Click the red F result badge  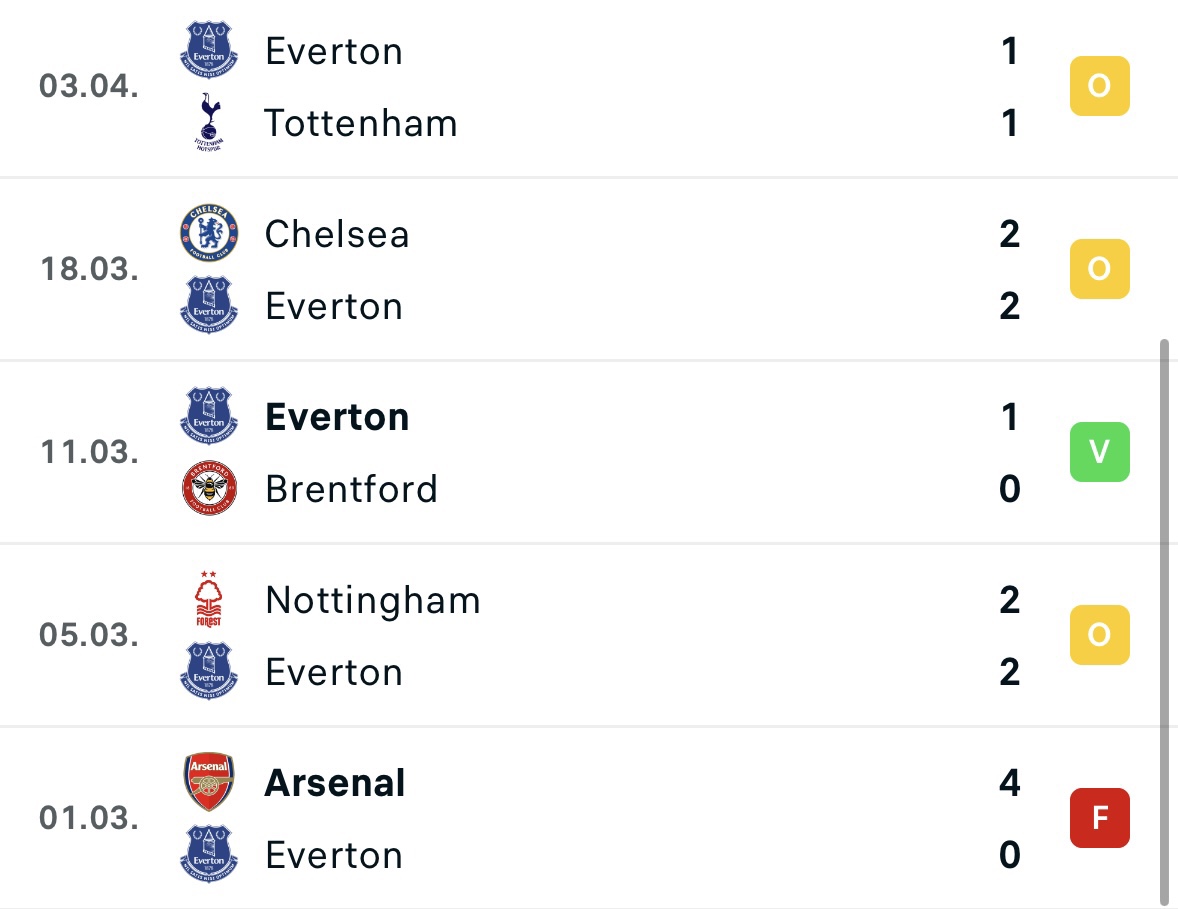click(1100, 817)
